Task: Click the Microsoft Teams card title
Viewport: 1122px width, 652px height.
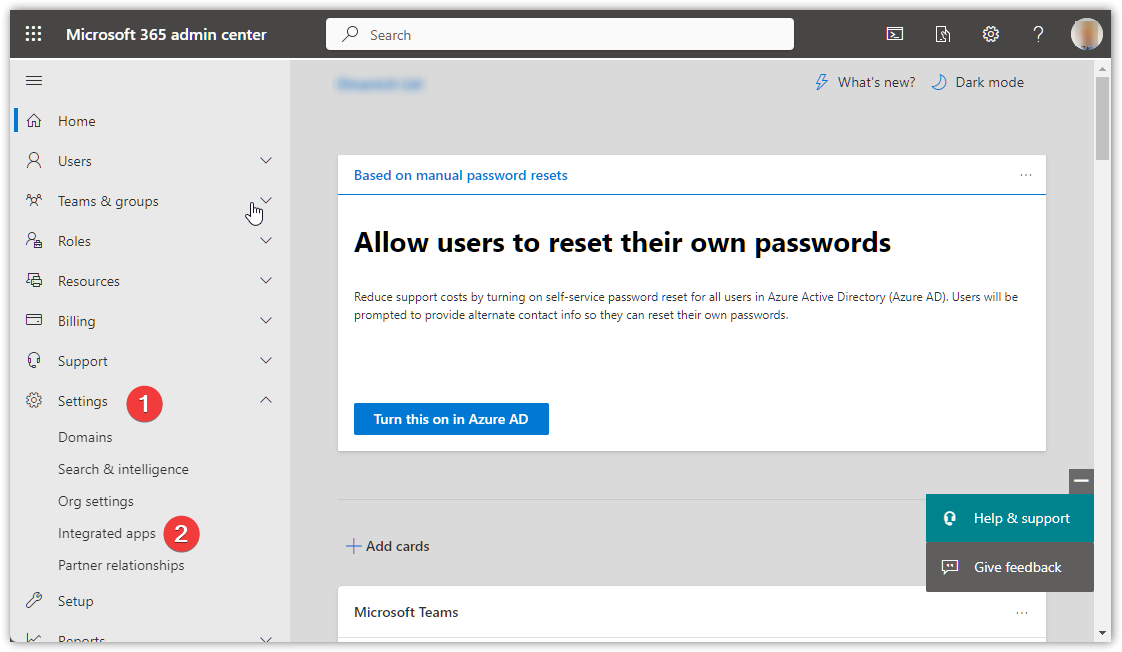Action: 406,613
